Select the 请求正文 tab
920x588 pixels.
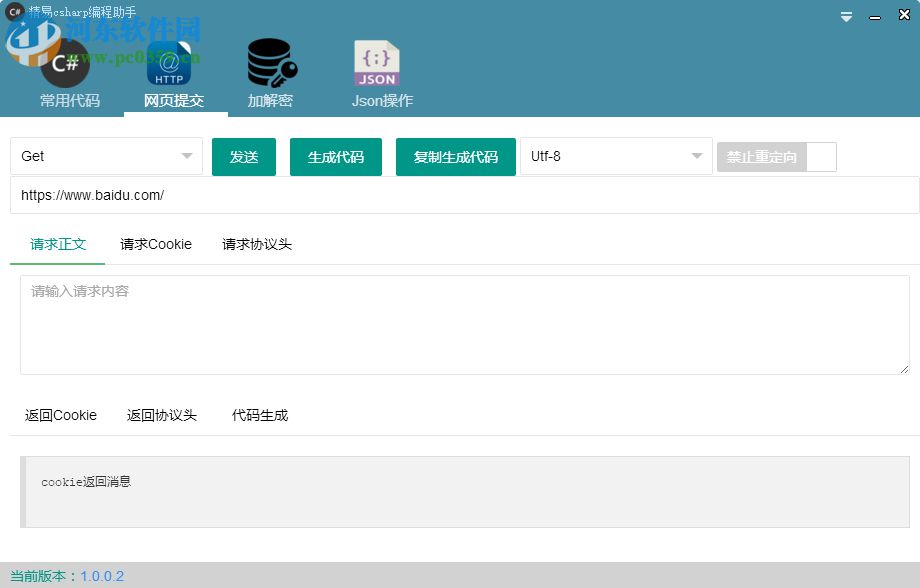(x=56, y=244)
